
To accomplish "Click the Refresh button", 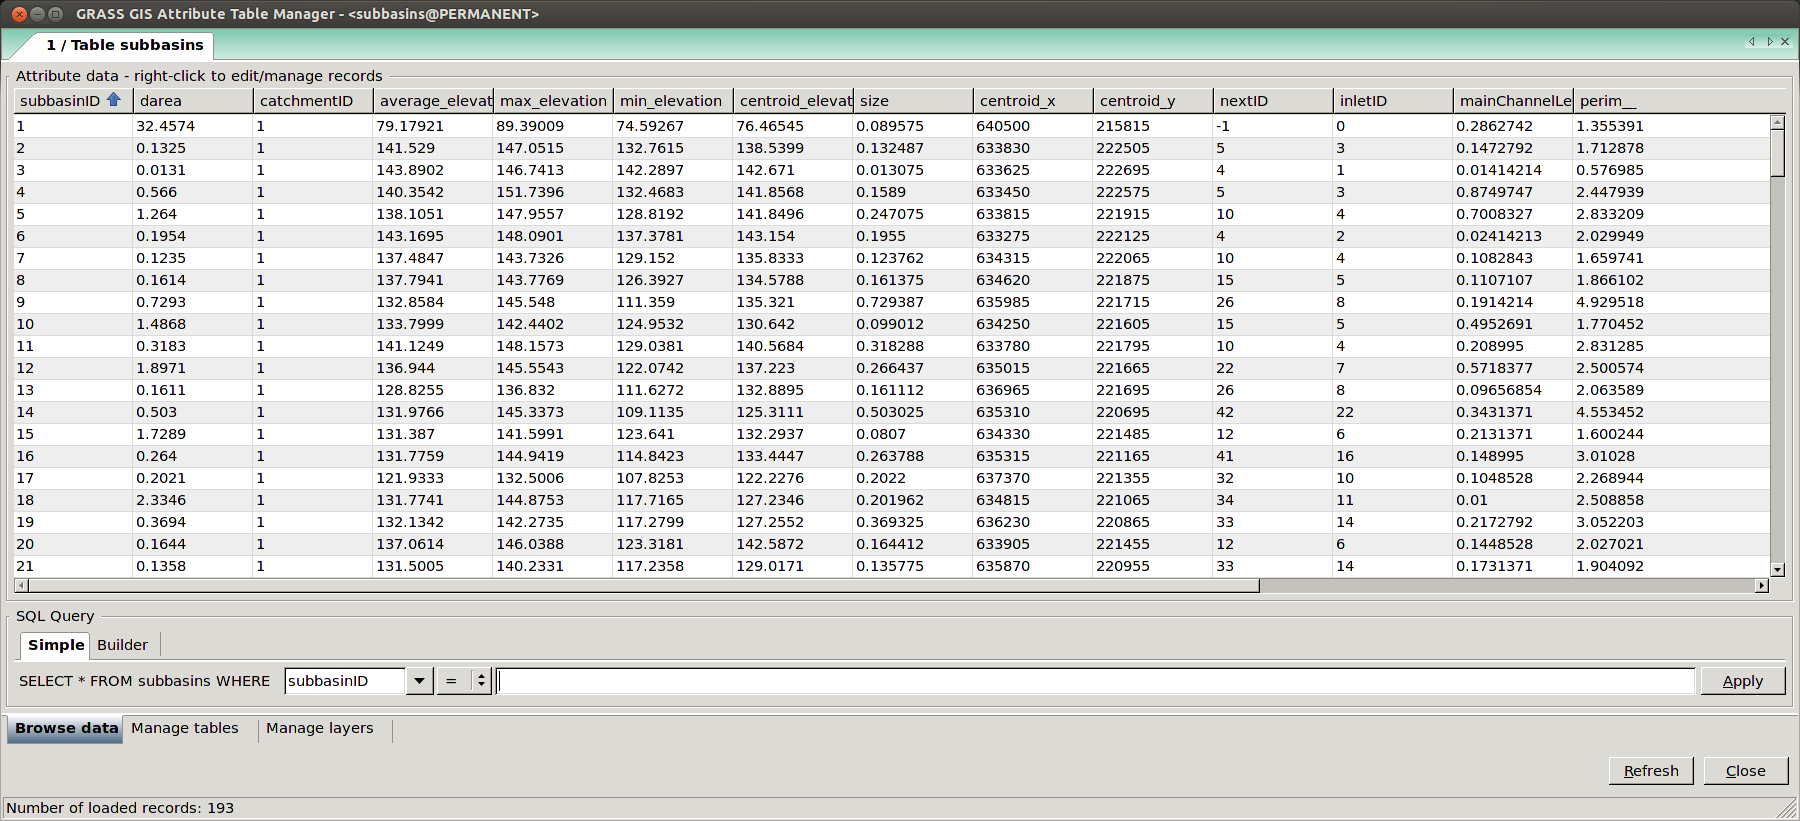I will click(x=1650, y=771).
